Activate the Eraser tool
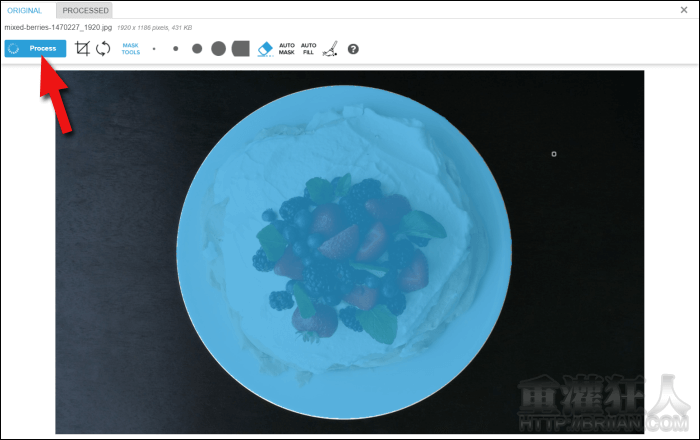Image resolution: width=700 pixels, height=440 pixels. coord(265,48)
